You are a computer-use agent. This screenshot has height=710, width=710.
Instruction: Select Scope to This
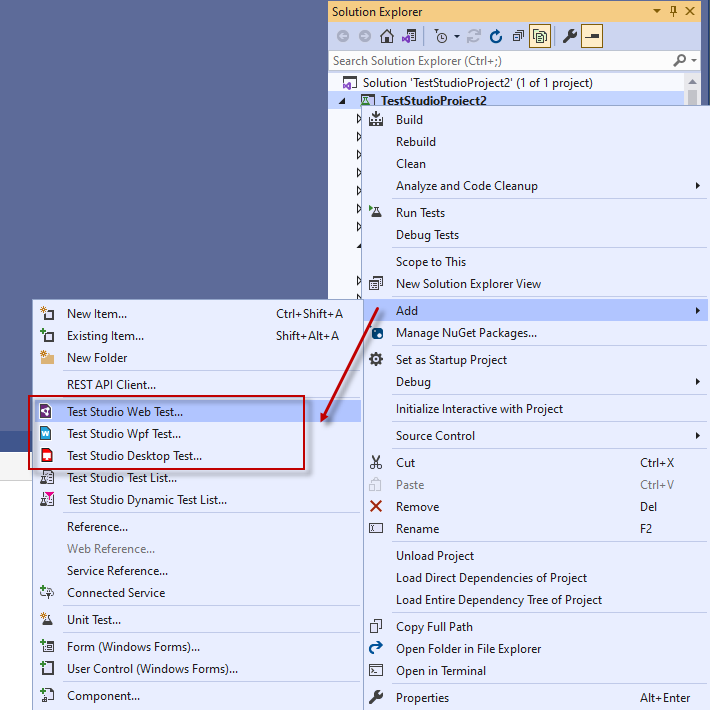click(535, 262)
